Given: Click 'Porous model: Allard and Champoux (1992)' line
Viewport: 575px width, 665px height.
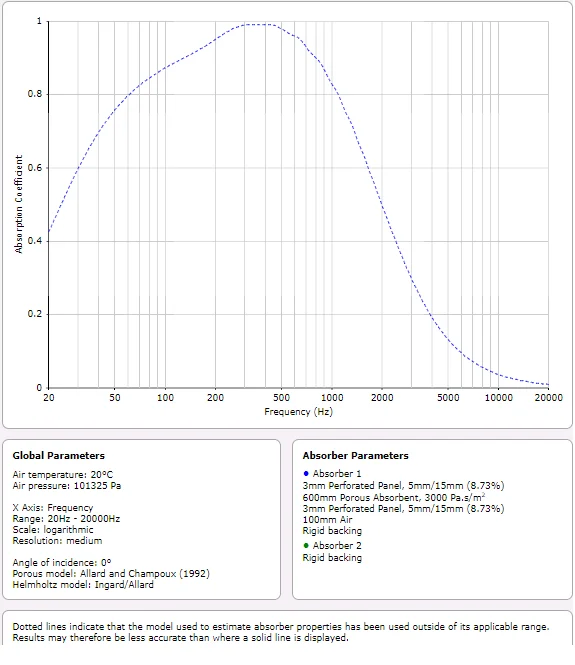Looking at the screenshot, I should click(111, 574).
